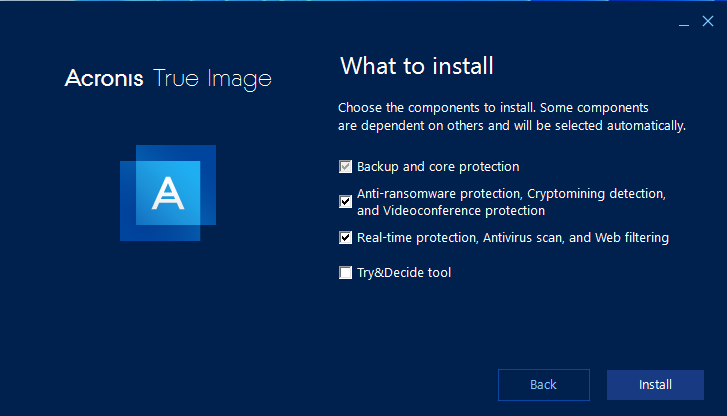Uncheck the Anti-ransomware protection checkbox
The image size is (727, 416).
346,201
